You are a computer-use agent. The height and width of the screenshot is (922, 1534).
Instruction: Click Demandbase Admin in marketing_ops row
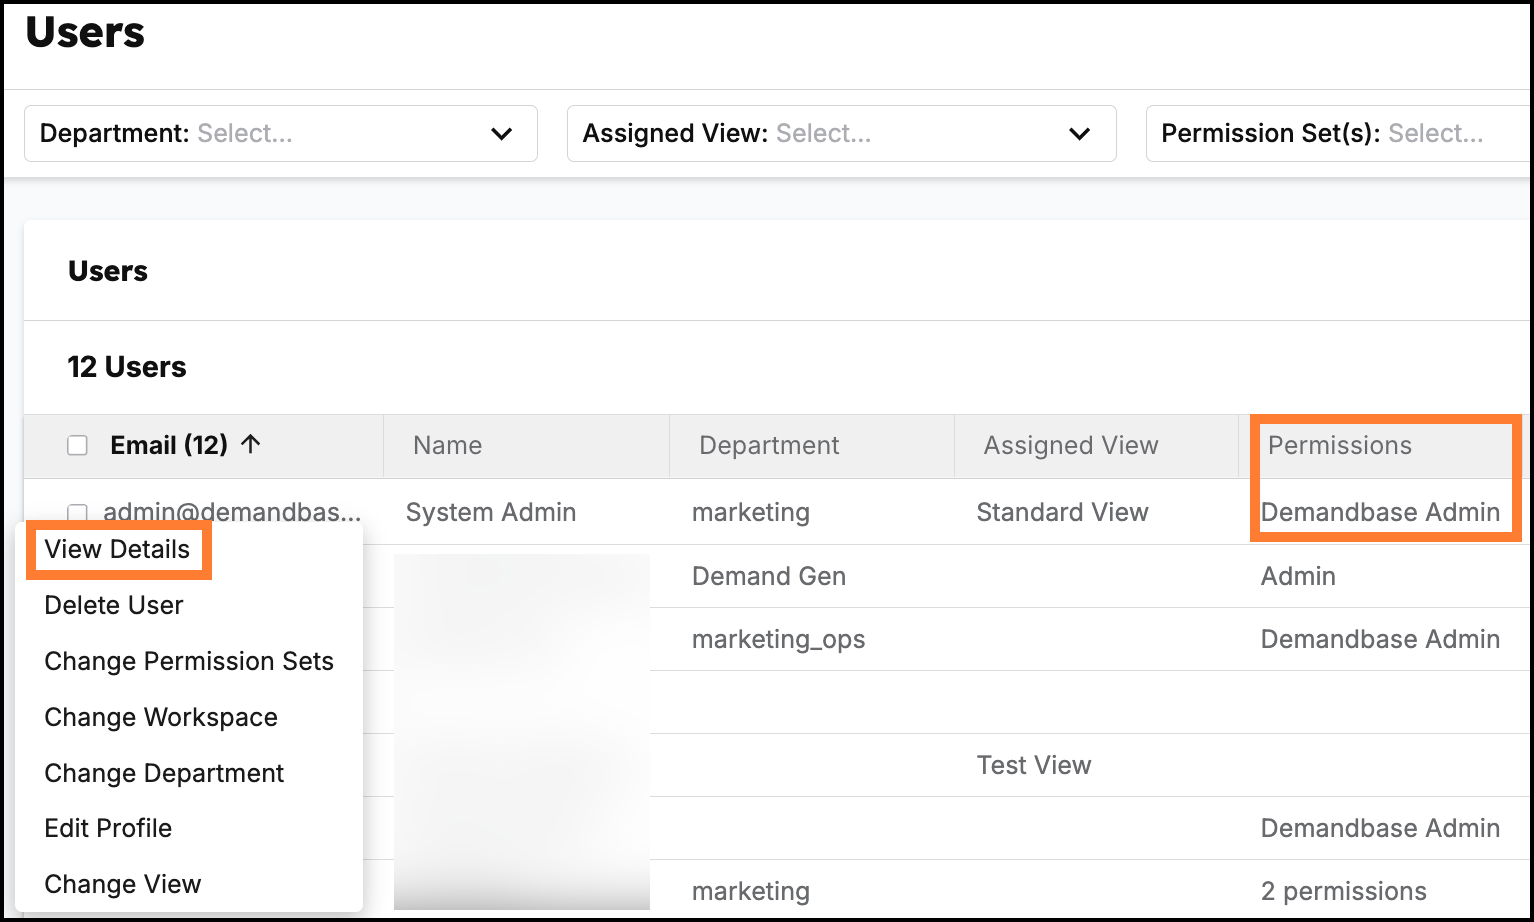[1380, 639]
